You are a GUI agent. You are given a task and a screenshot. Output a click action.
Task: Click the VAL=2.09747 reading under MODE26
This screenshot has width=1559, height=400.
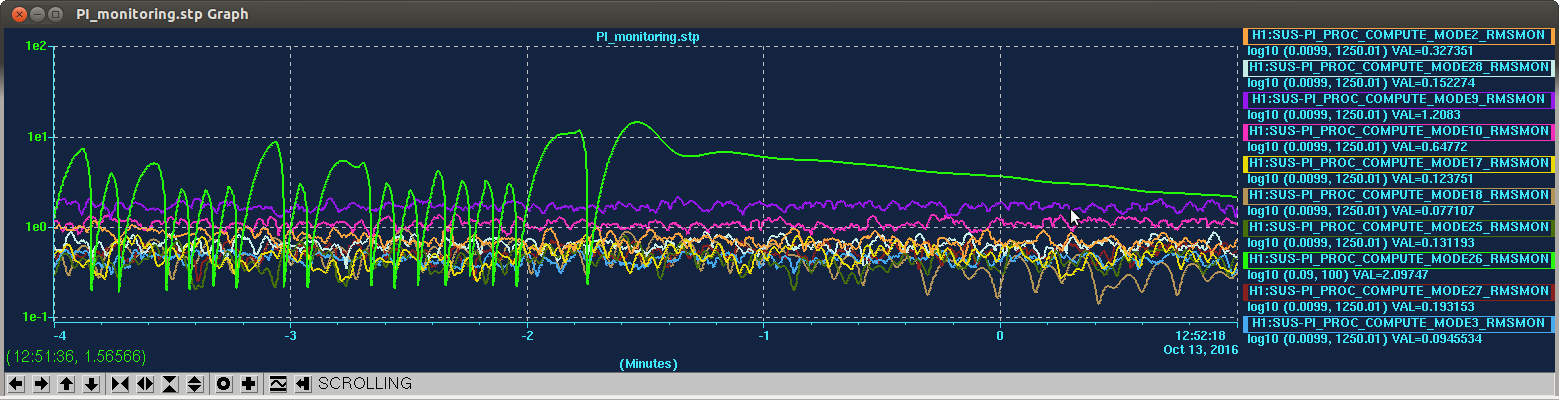point(1392,275)
